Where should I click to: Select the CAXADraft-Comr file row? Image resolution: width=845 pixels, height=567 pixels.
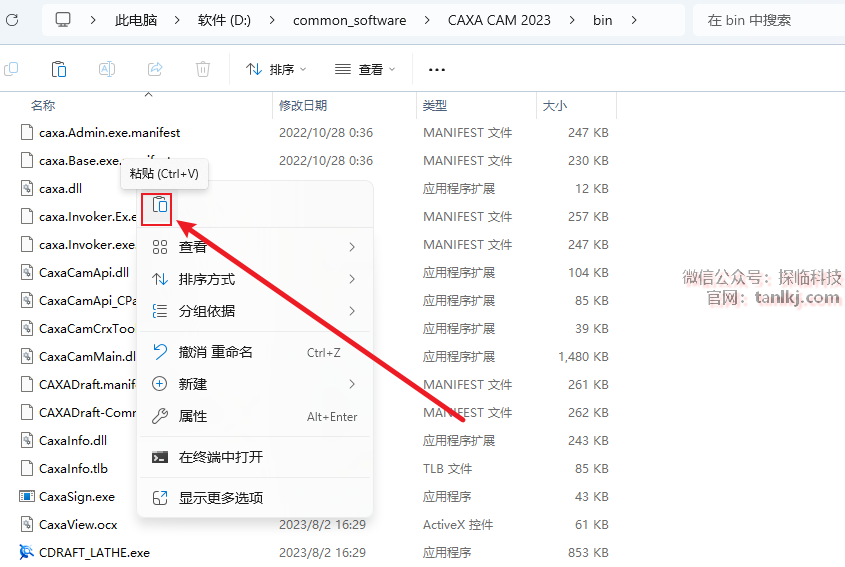tap(314, 412)
